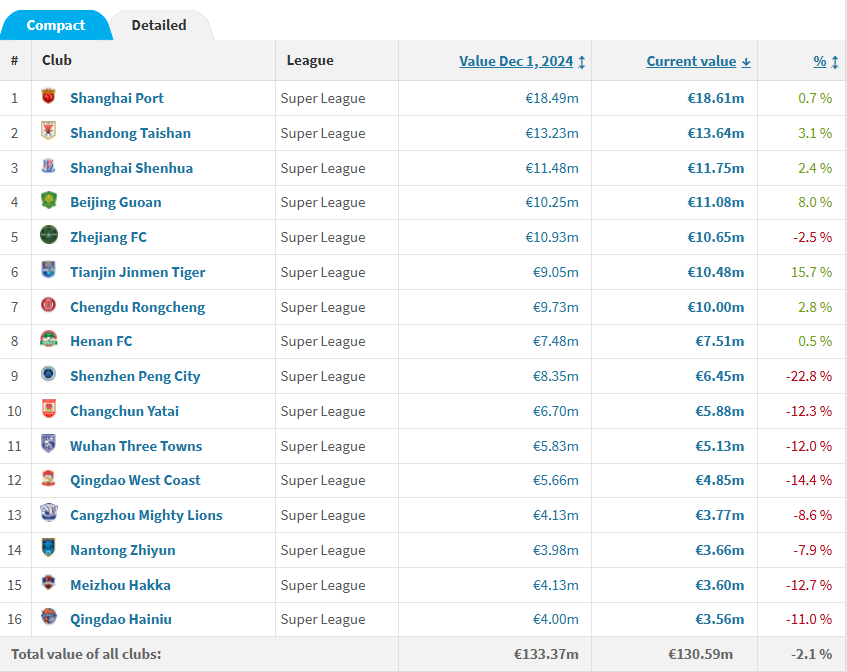
Task: Click current value €10.65m
Action: coord(715,238)
